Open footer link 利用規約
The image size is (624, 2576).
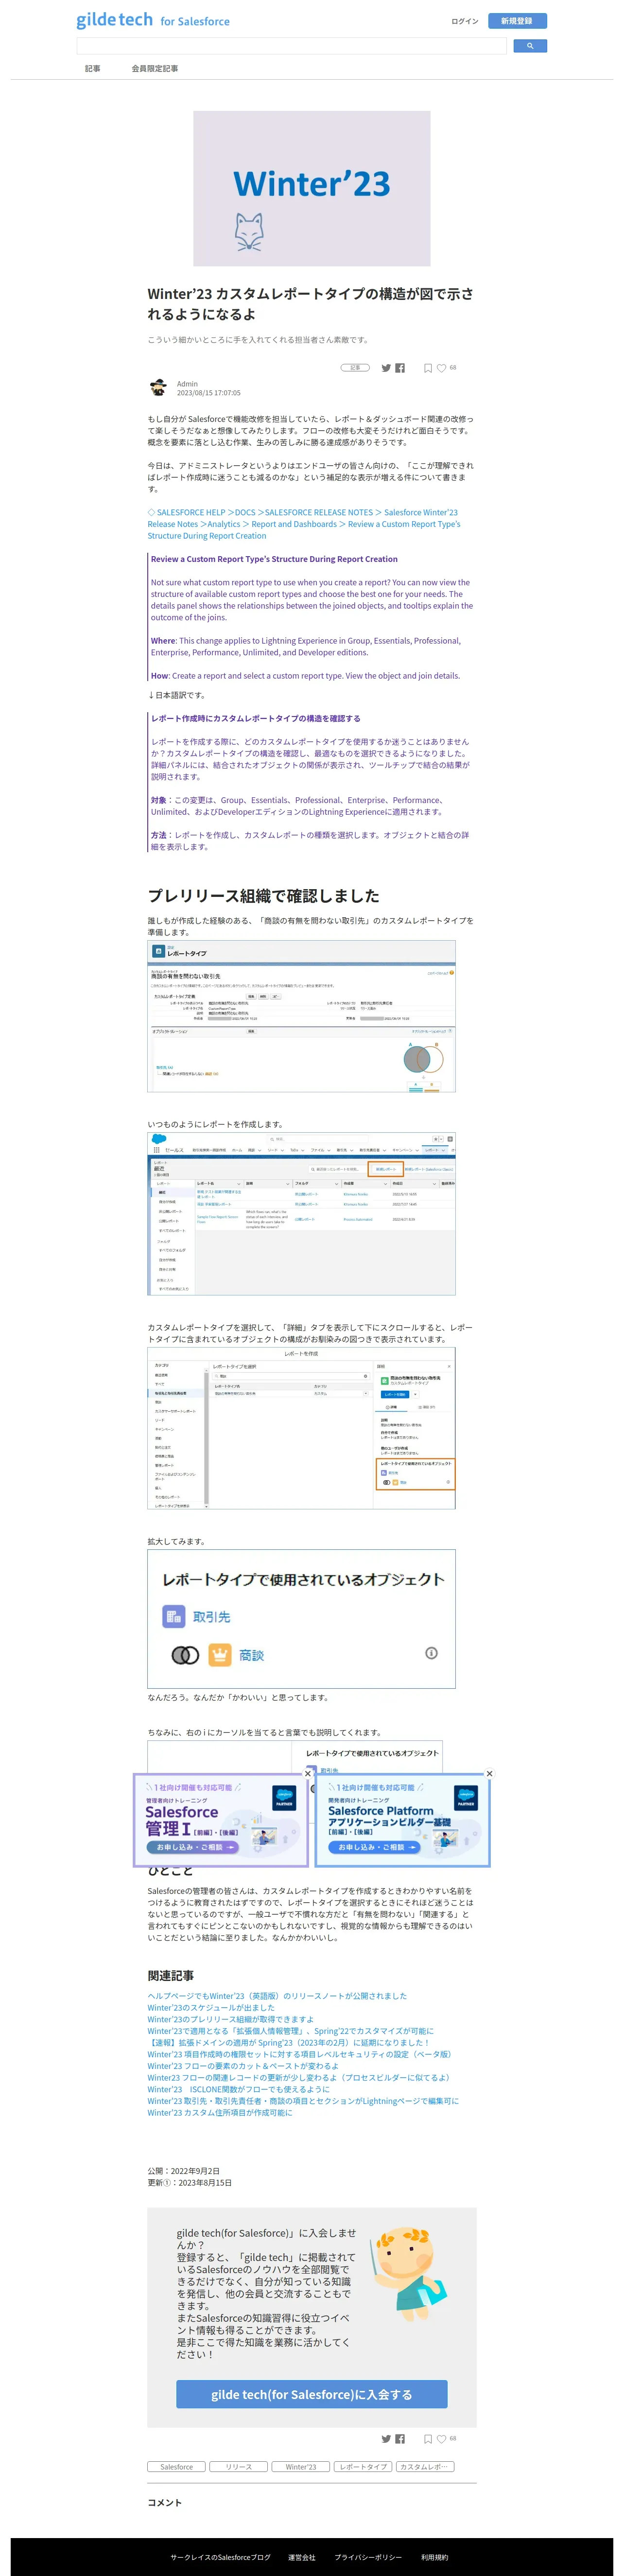435,2557
